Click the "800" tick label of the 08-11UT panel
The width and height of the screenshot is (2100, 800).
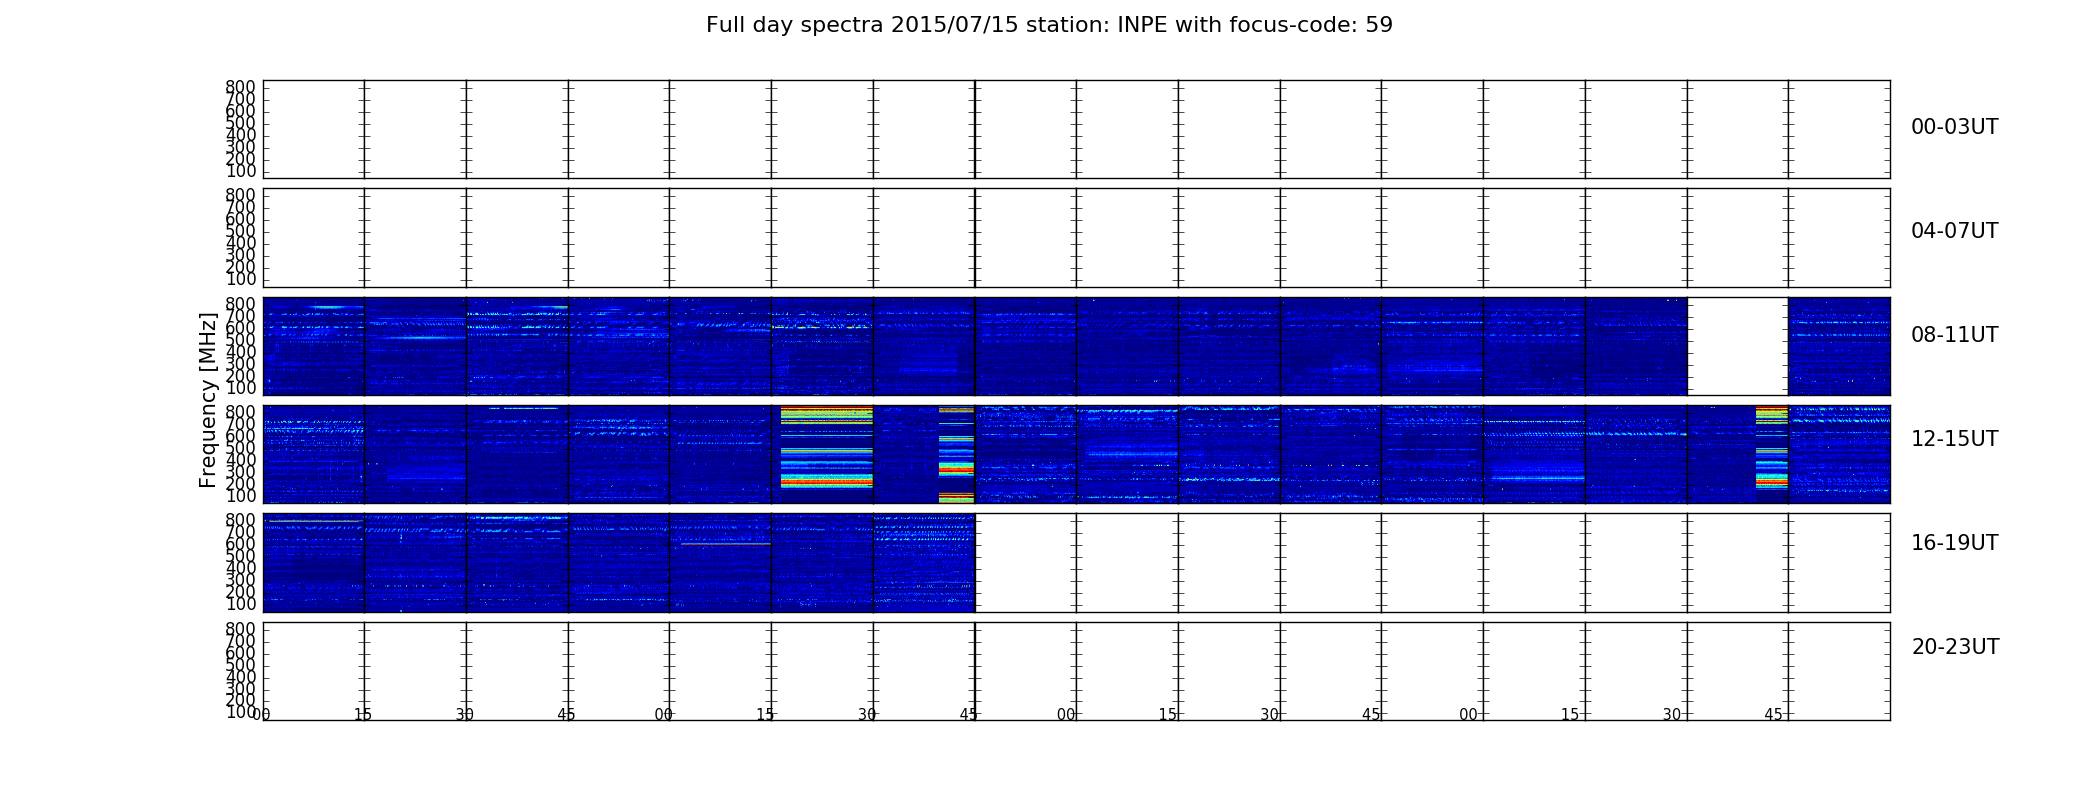point(241,304)
